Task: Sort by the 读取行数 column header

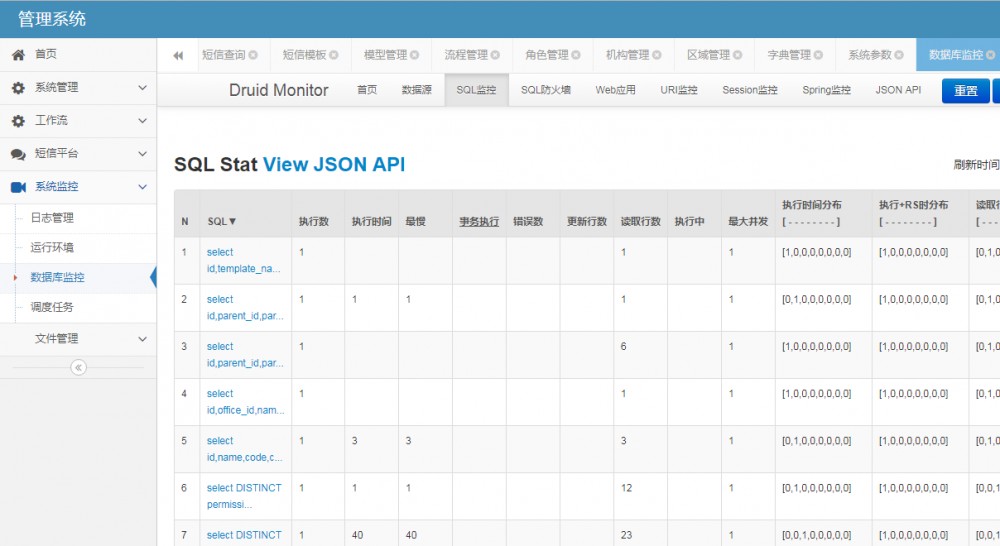Action: [640, 221]
